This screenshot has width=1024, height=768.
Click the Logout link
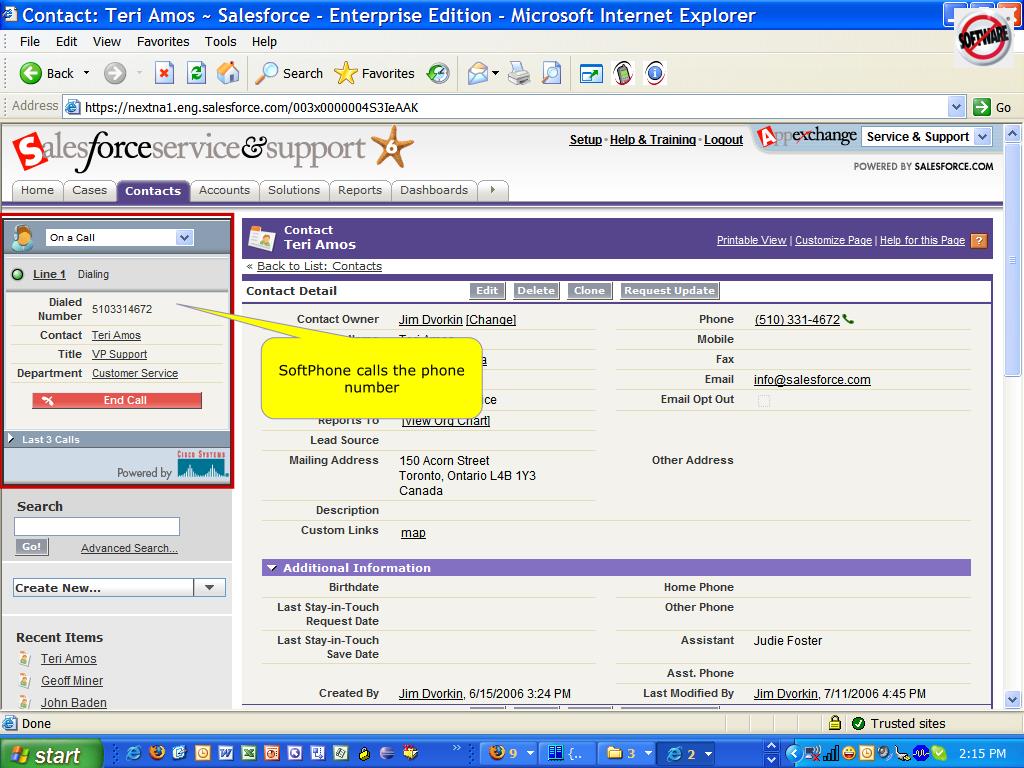[x=723, y=140]
